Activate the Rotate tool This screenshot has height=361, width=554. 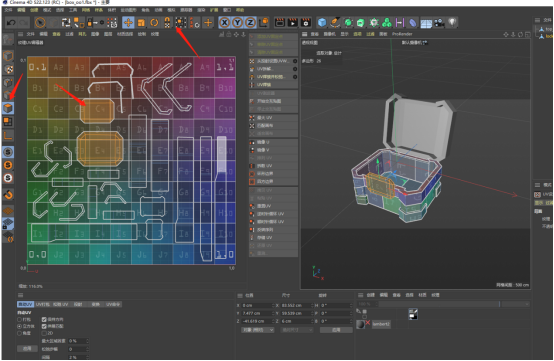click(154, 23)
